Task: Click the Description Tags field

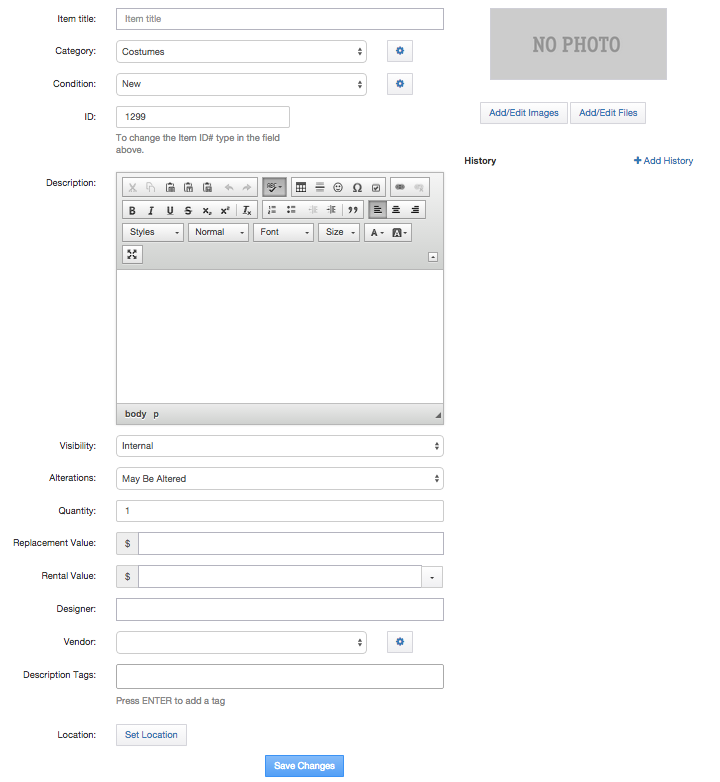Action: point(280,677)
